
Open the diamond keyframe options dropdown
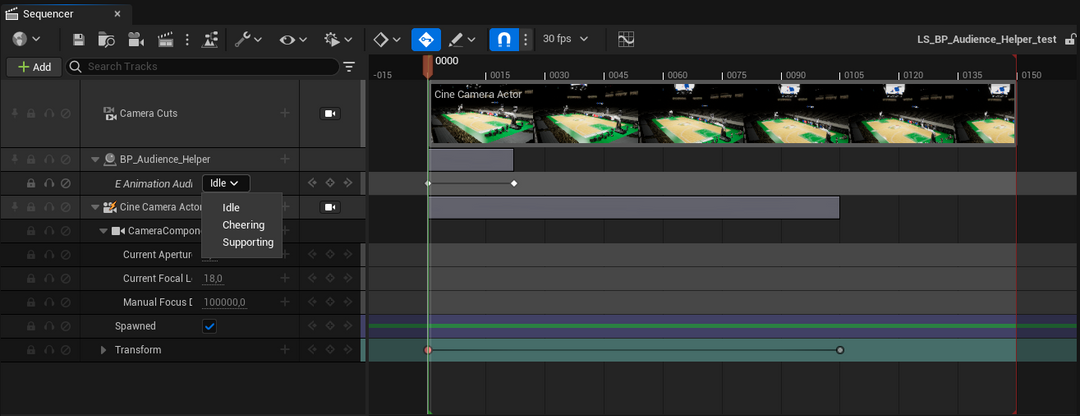pyautogui.click(x=386, y=39)
